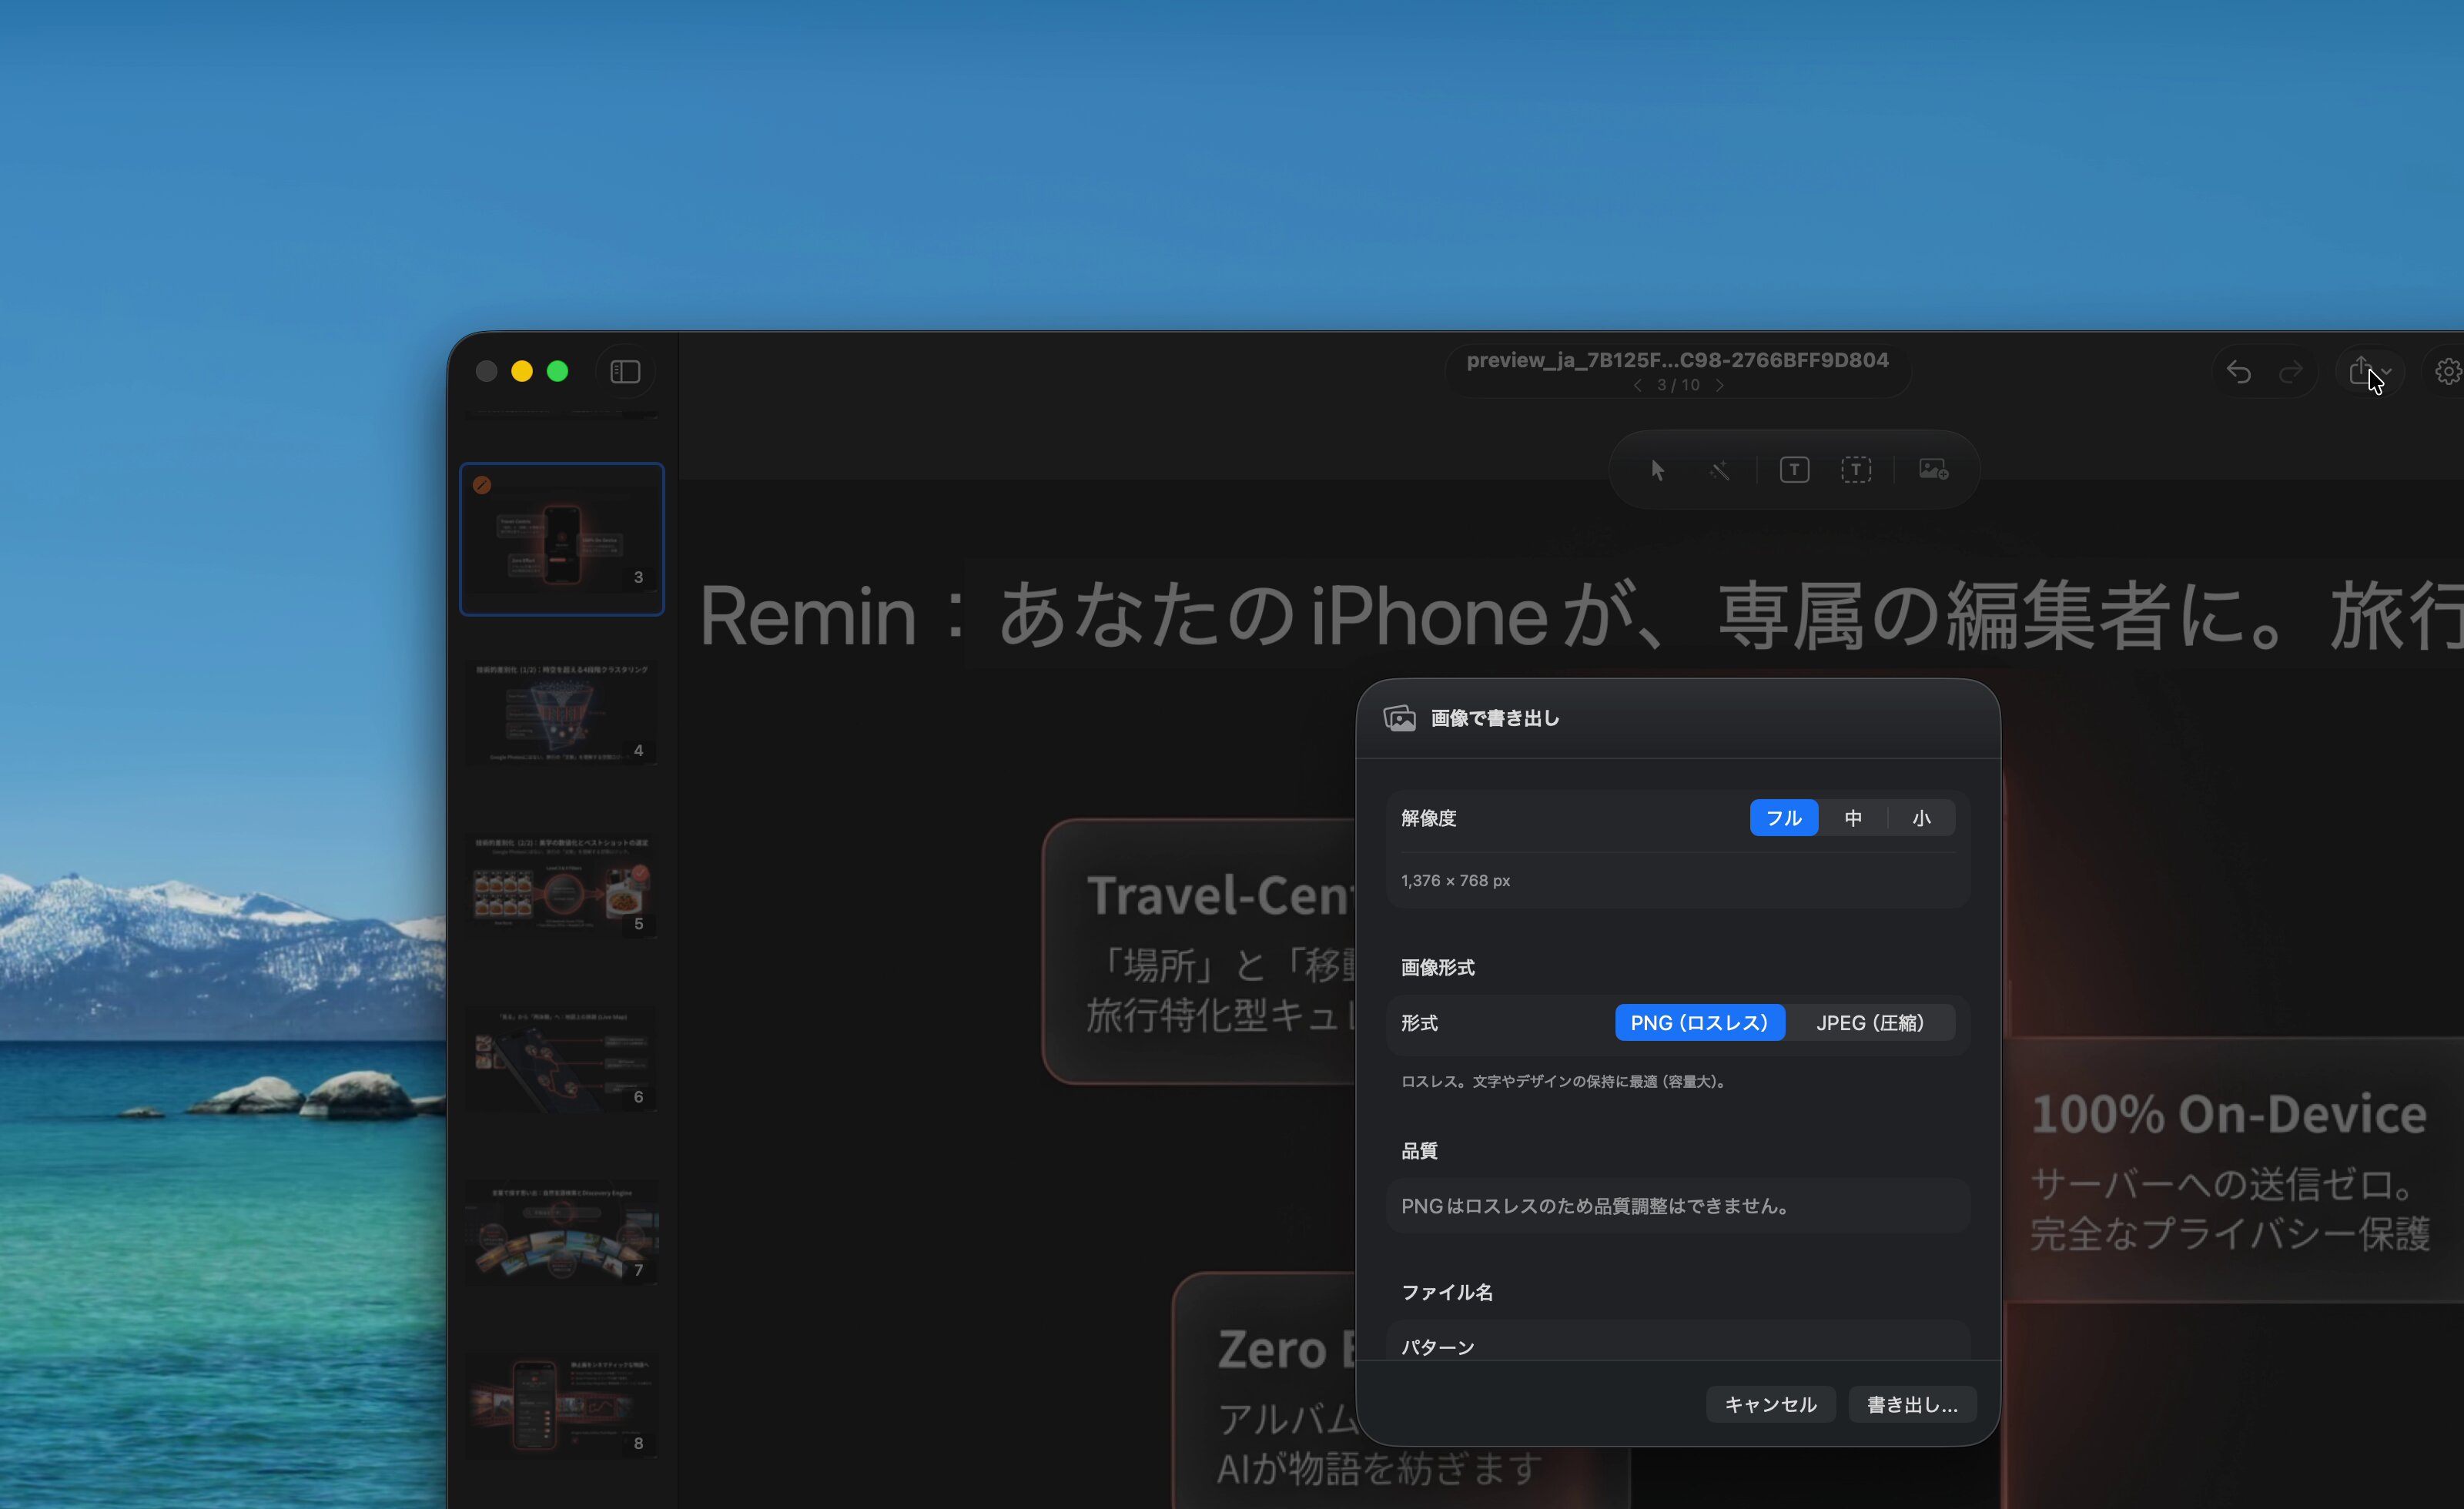
Task: Choose フル resolution
Action: [1784, 818]
